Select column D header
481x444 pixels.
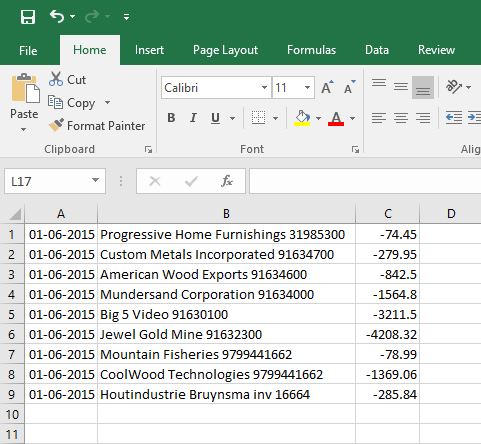click(x=451, y=214)
